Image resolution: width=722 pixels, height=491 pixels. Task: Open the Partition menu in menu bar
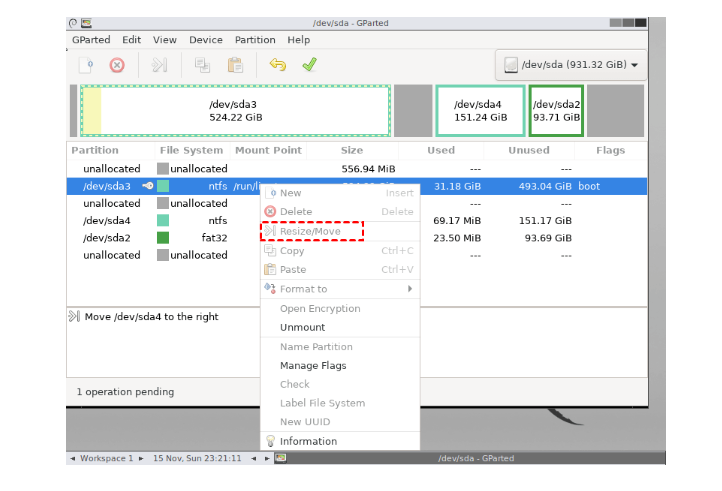255,40
